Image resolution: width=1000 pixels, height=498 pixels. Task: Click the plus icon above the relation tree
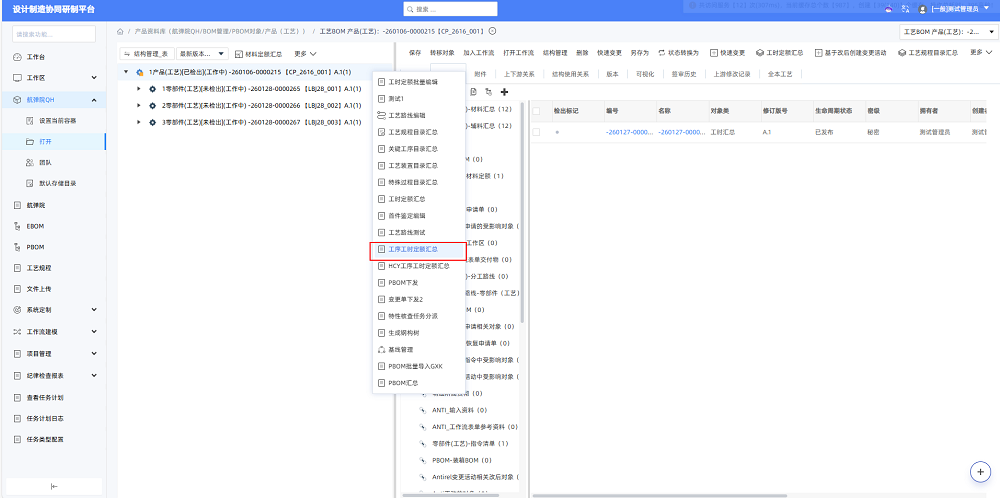tap(504, 92)
